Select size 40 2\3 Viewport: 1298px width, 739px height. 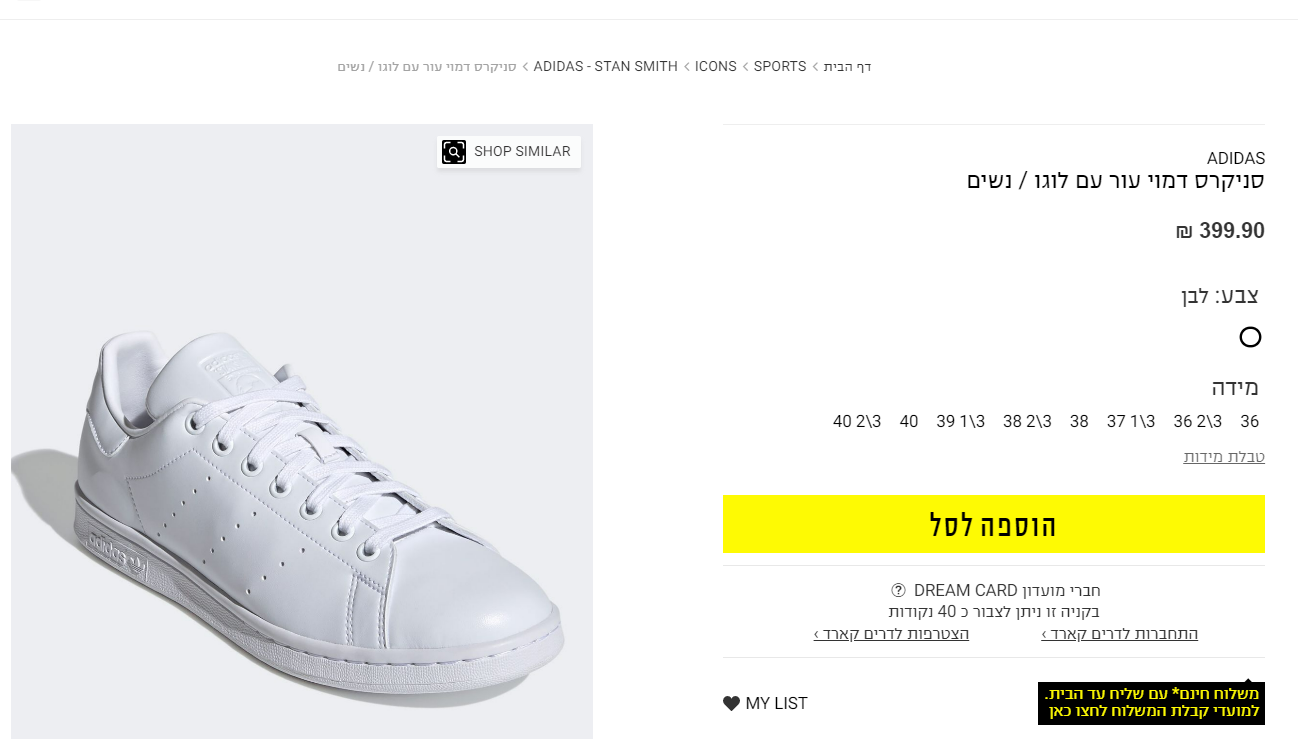pyautogui.click(x=857, y=422)
